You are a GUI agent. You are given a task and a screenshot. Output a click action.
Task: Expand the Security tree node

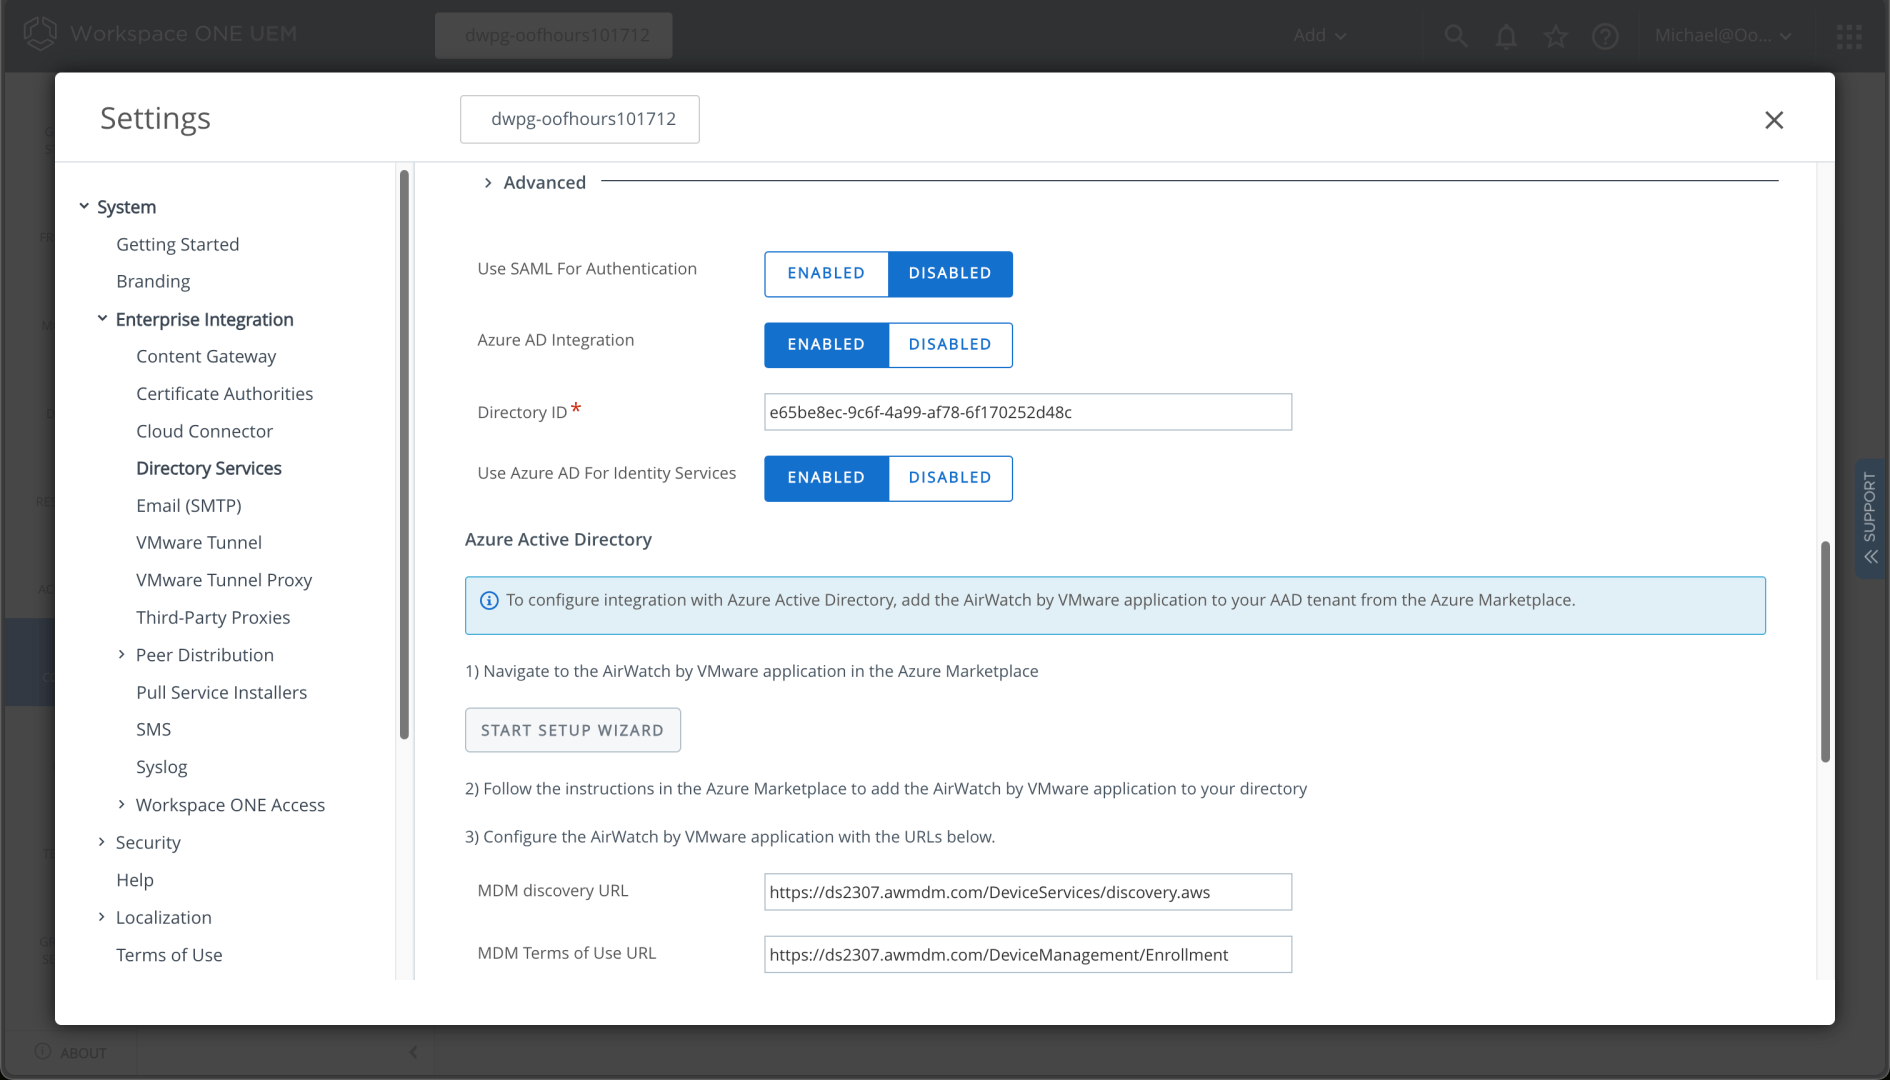pos(102,842)
